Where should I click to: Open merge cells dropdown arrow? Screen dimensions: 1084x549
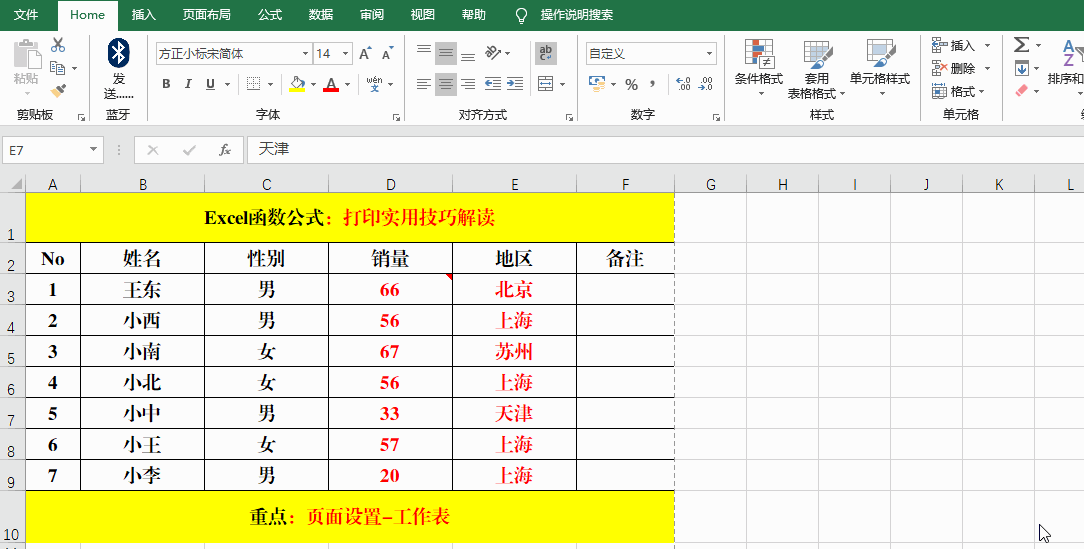(x=562, y=84)
